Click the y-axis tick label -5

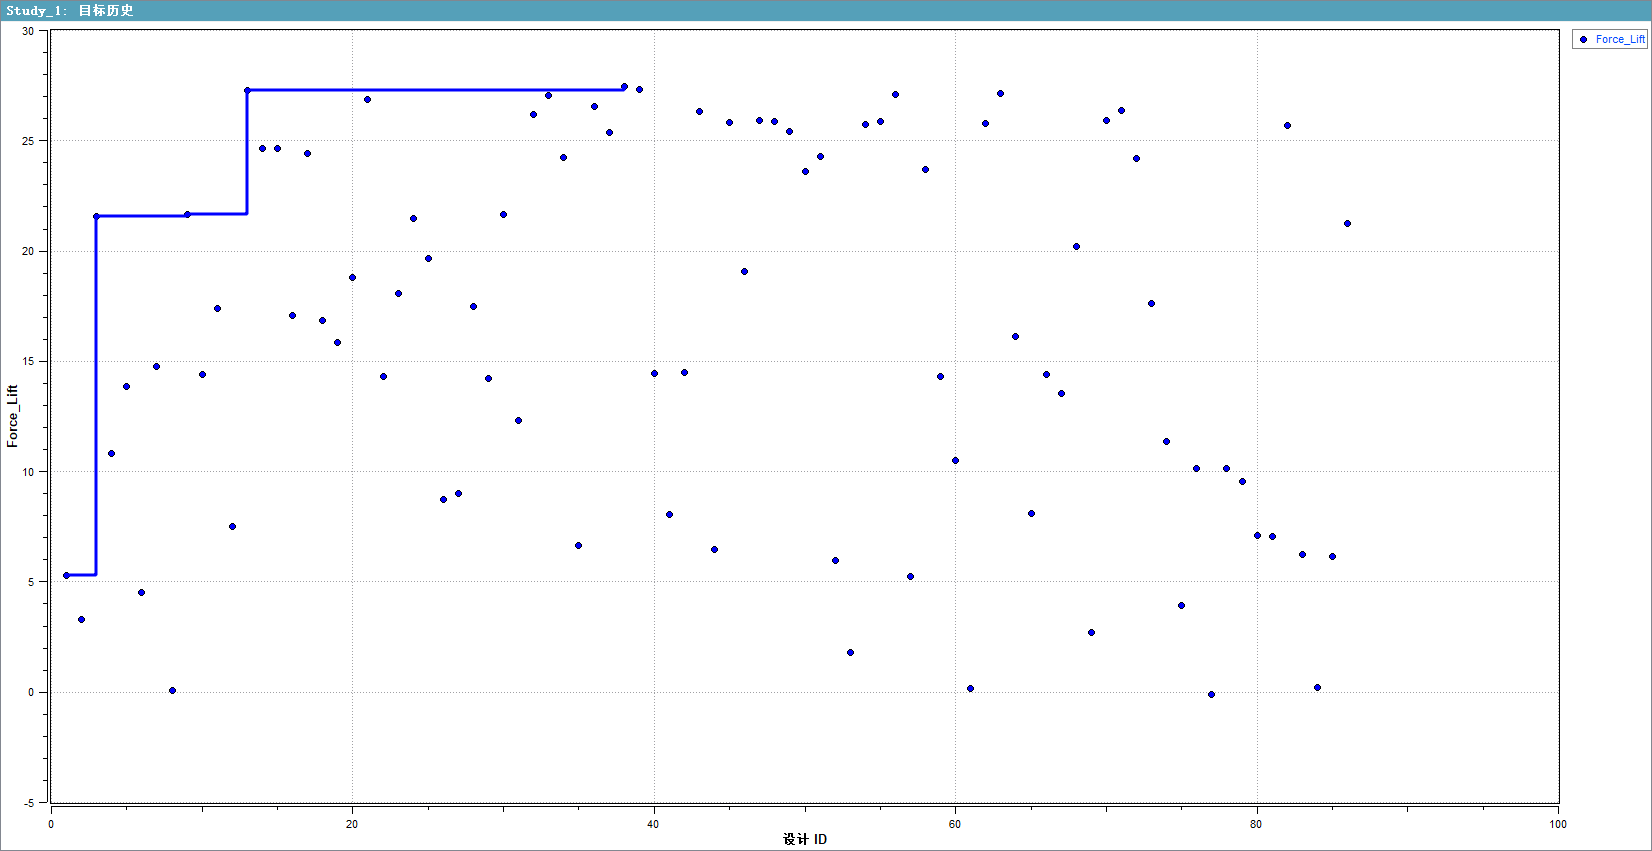tap(29, 803)
